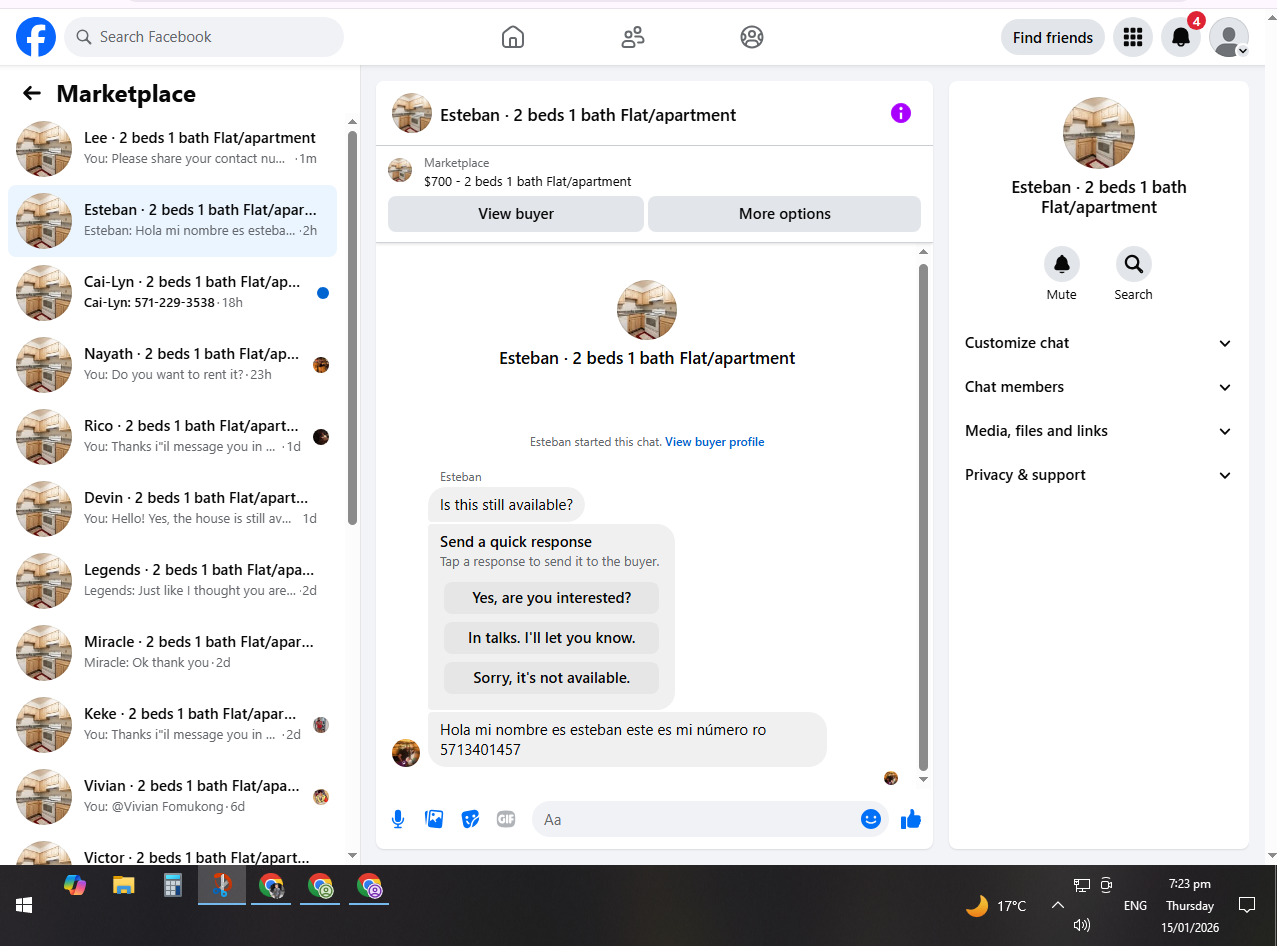Click the listing thumbnail in chat header
This screenshot has width=1277, height=946.
click(x=412, y=114)
